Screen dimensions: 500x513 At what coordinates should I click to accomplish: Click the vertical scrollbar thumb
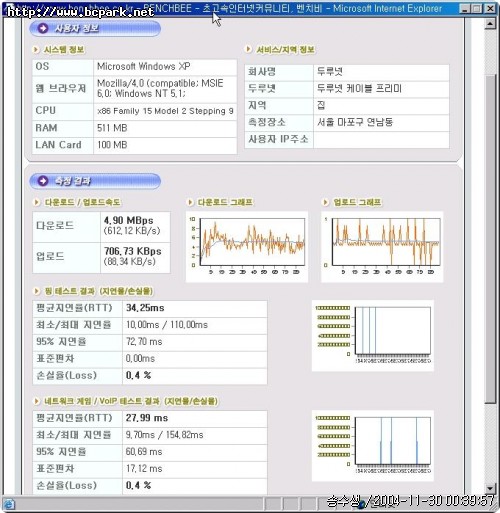[x=490, y=239]
